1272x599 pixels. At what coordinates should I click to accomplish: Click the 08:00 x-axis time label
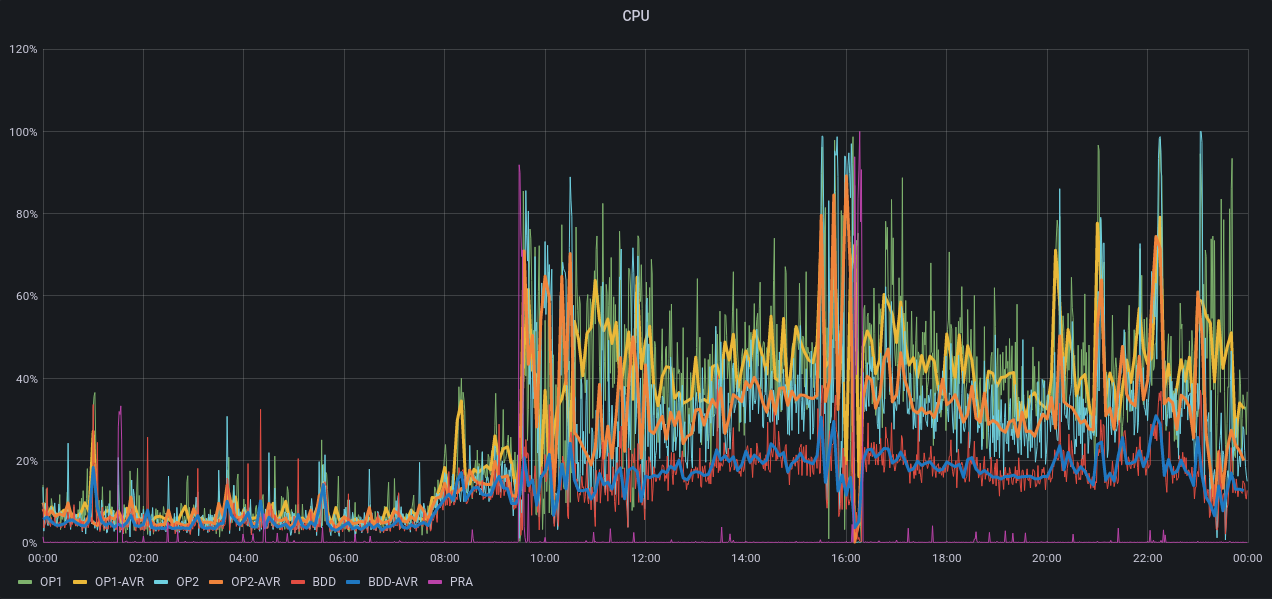click(444, 558)
